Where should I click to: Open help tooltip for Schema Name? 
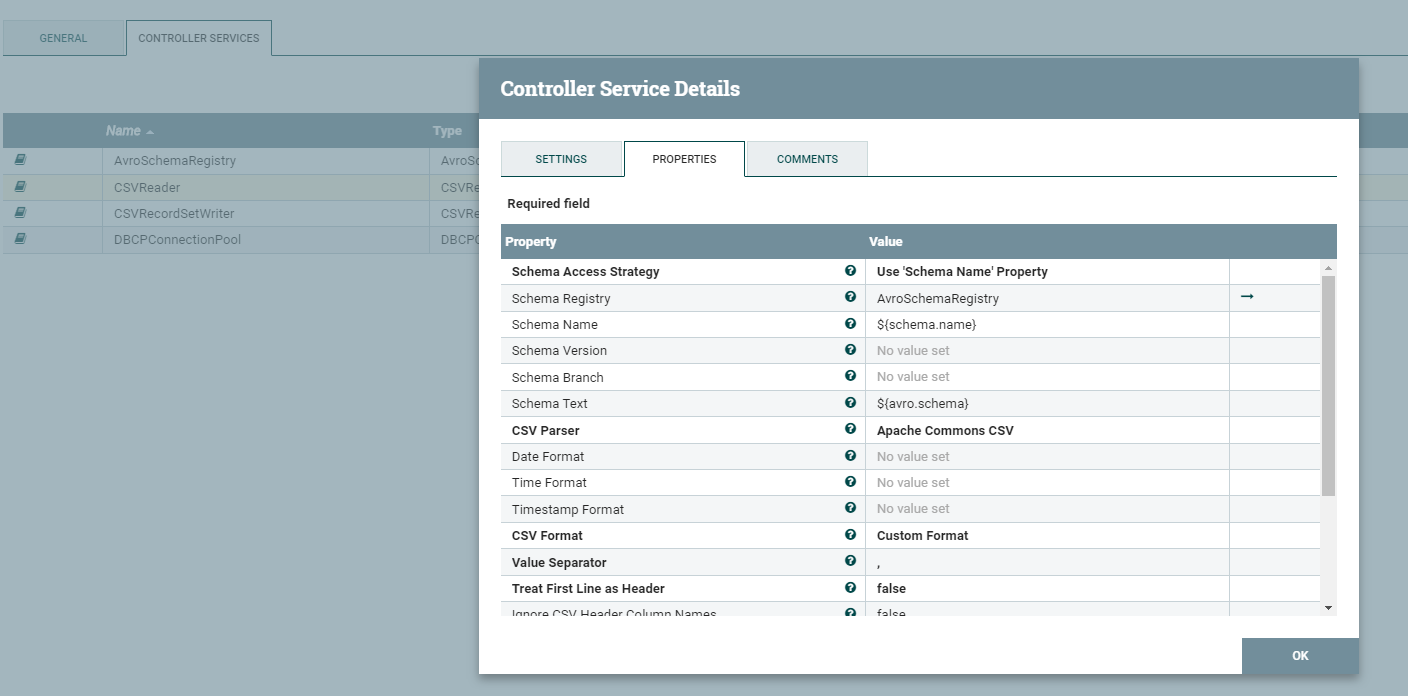click(x=850, y=324)
